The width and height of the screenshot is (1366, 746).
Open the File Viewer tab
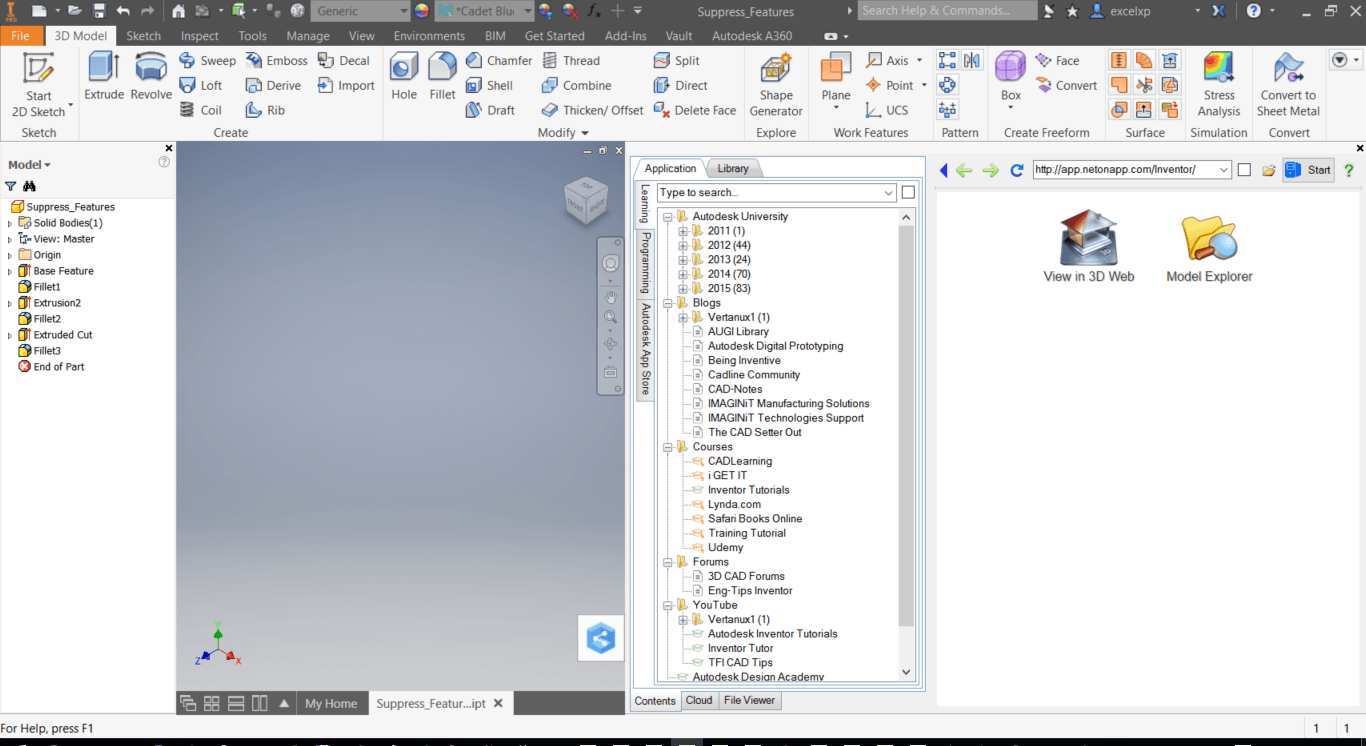[x=749, y=700]
